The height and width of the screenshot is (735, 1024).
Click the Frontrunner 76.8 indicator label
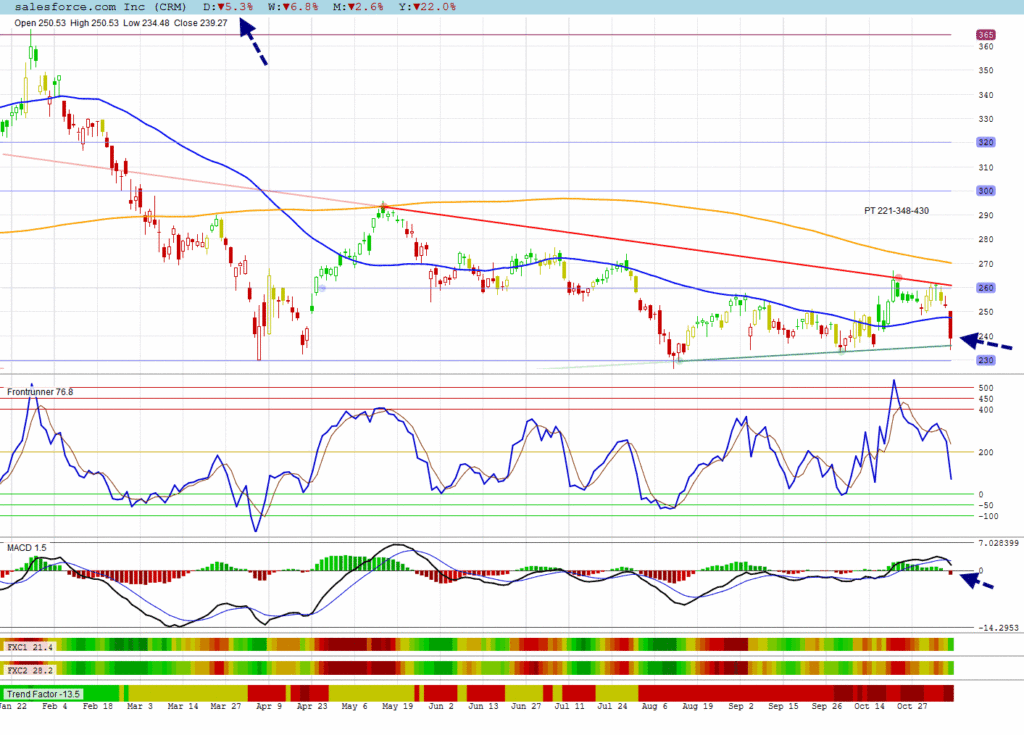click(x=40, y=393)
